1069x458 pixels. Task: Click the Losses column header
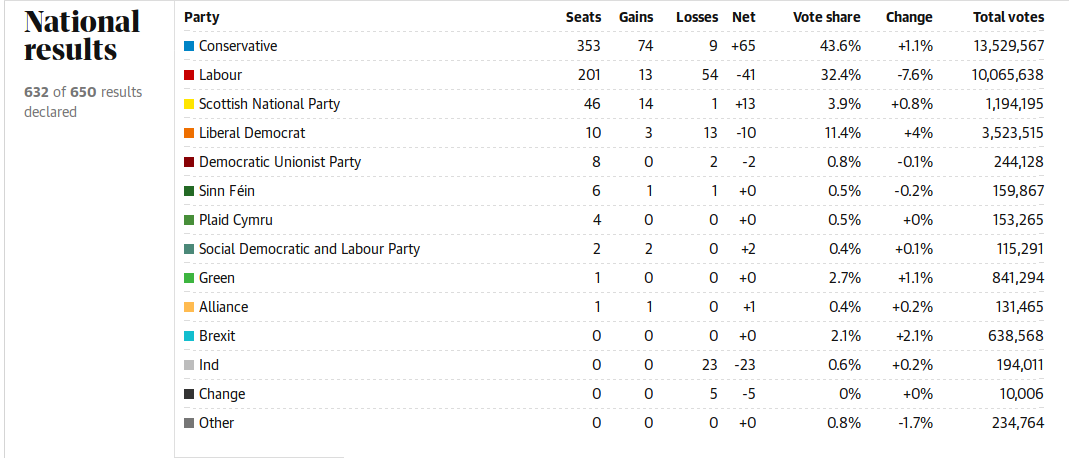click(696, 17)
